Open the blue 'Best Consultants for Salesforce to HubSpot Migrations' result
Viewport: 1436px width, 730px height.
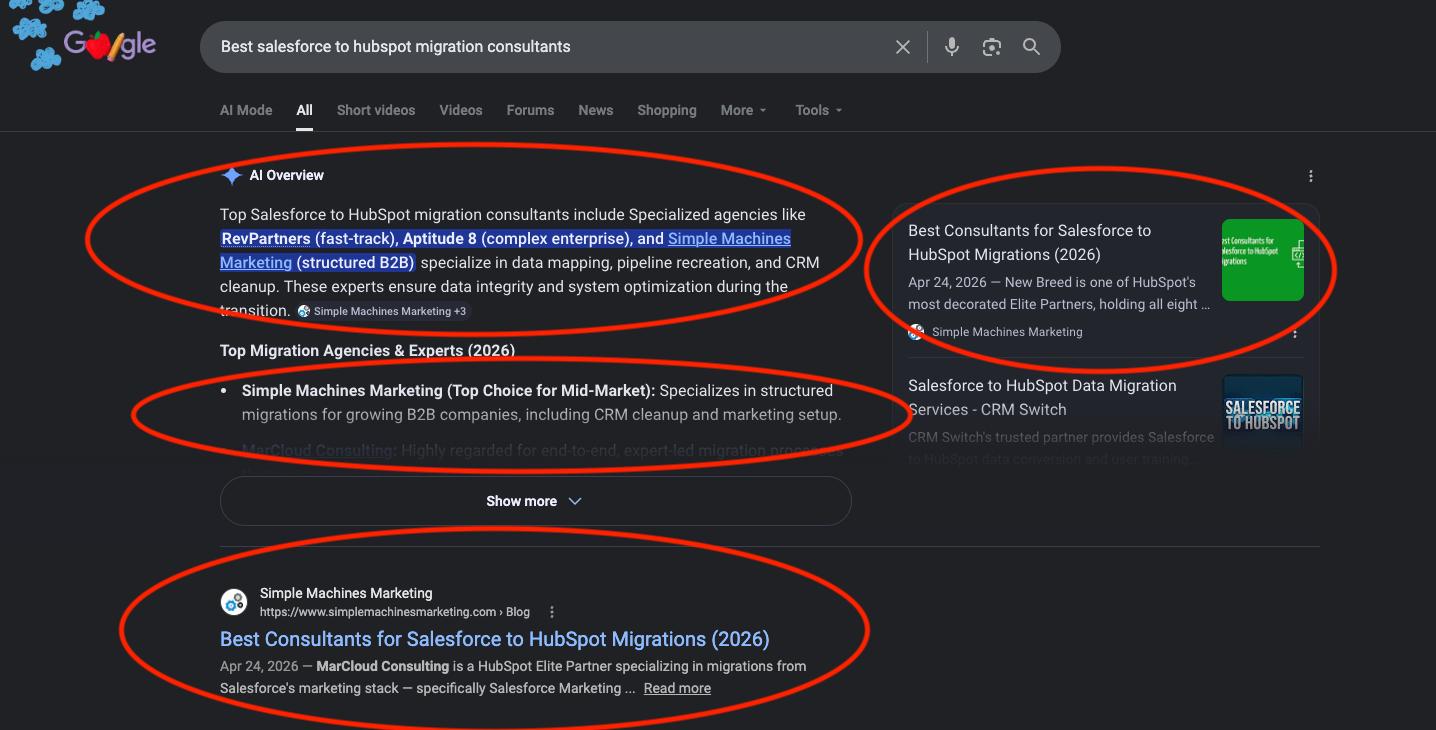point(495,639)
